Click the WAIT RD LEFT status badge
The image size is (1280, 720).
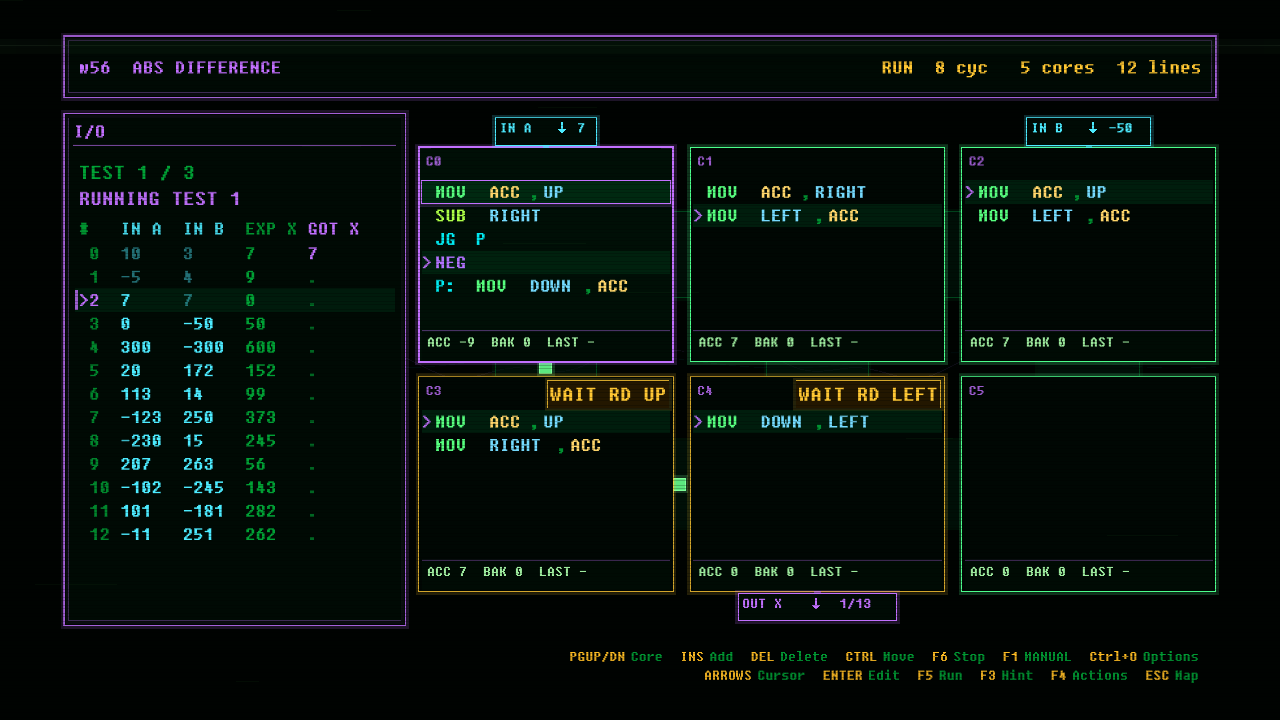pyautogui.click(x=868, y=395)
